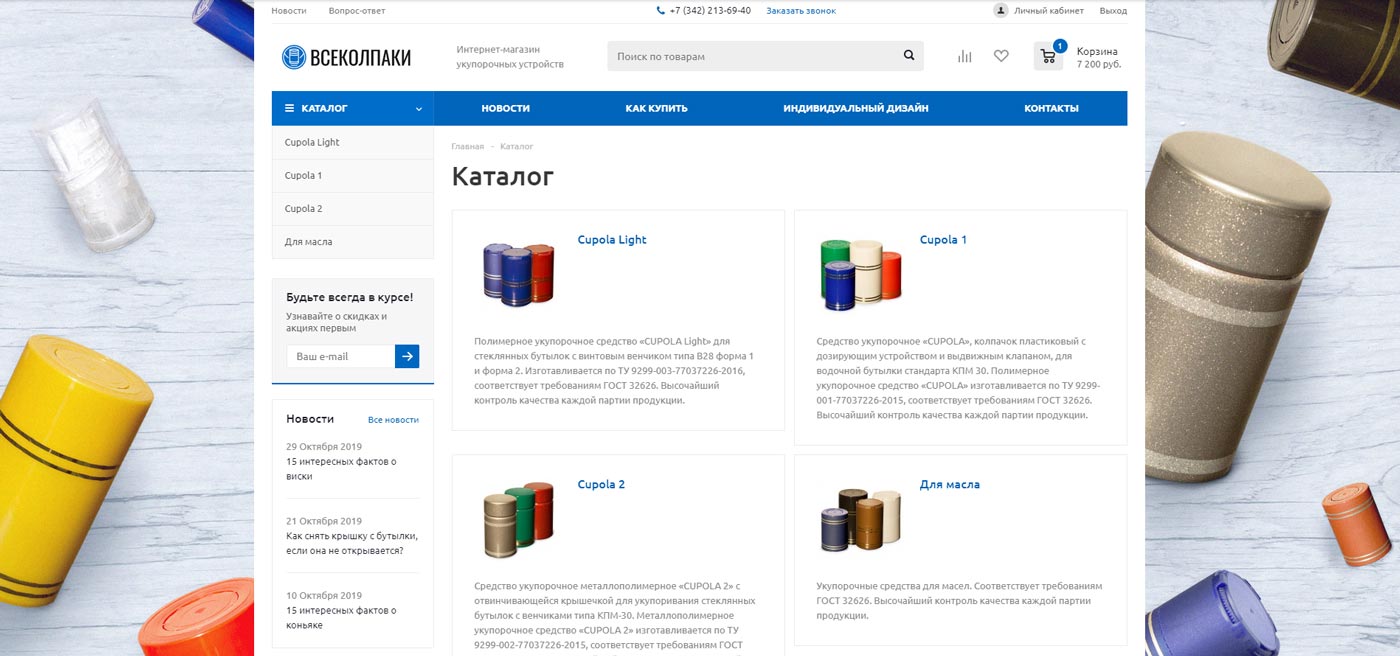Open the favorites heart icon
This screenshot has width=1400, height=656.
(x=1001, y=56)
